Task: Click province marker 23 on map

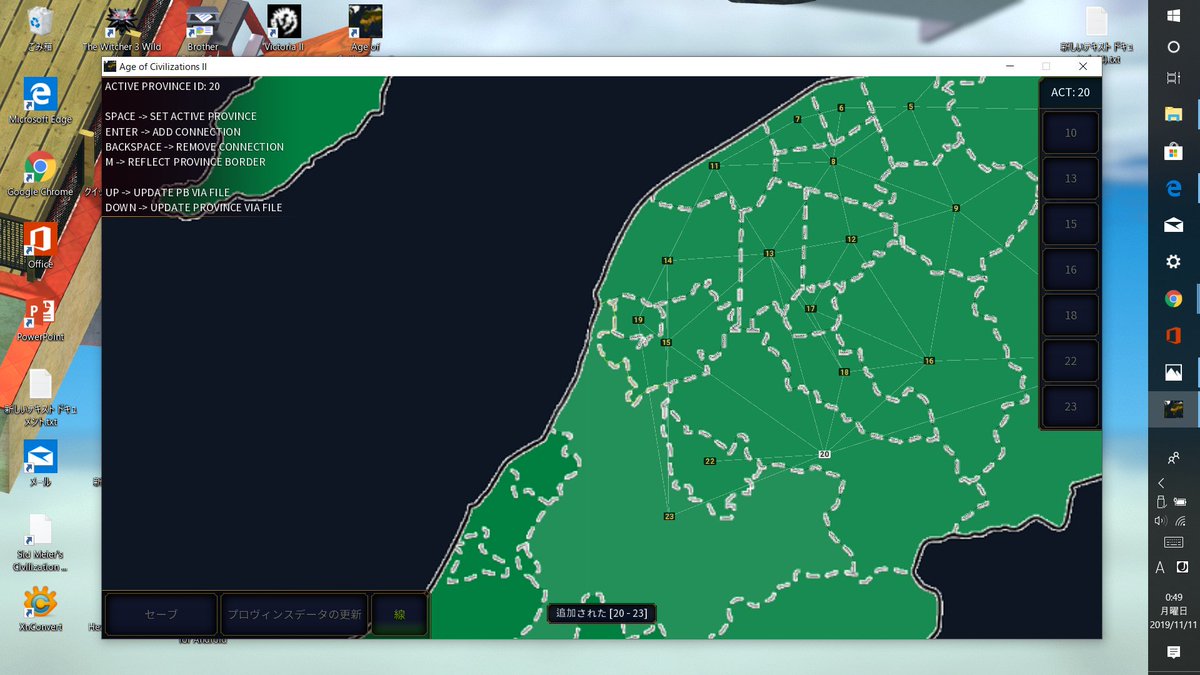Action: pyautogui.click(x=669, y=516)
